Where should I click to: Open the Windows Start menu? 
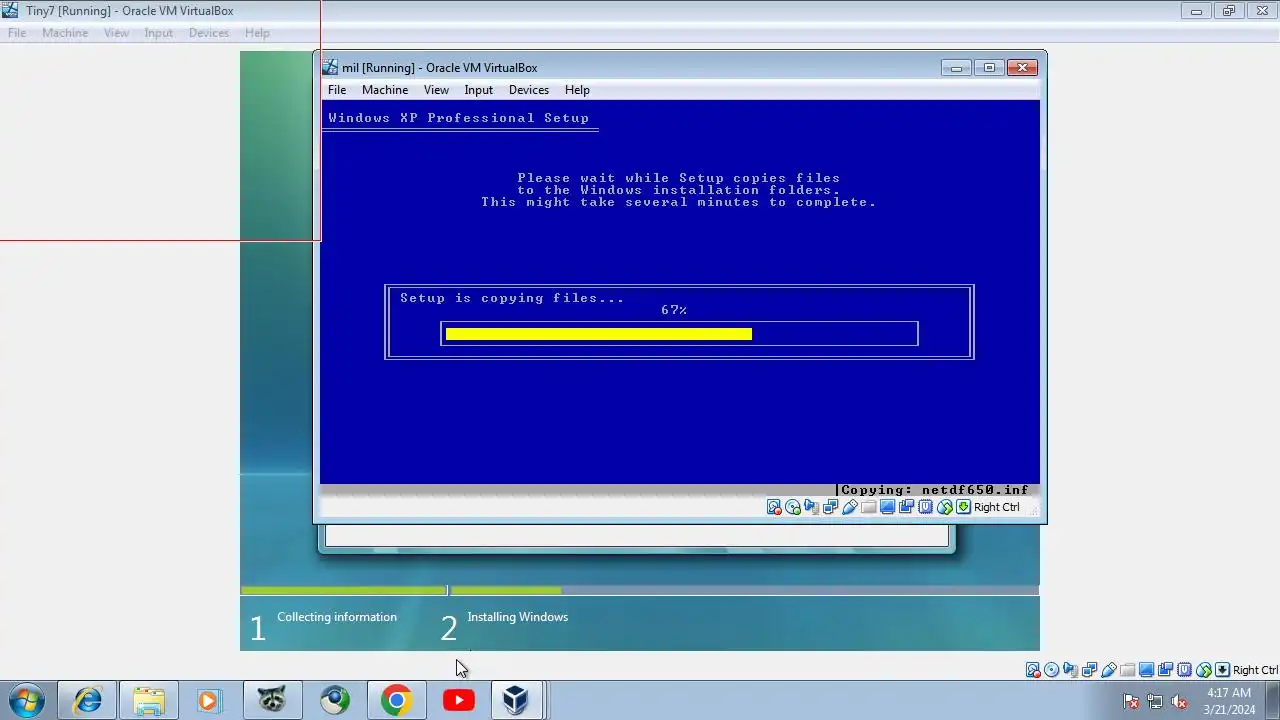(x=25, y=700)
